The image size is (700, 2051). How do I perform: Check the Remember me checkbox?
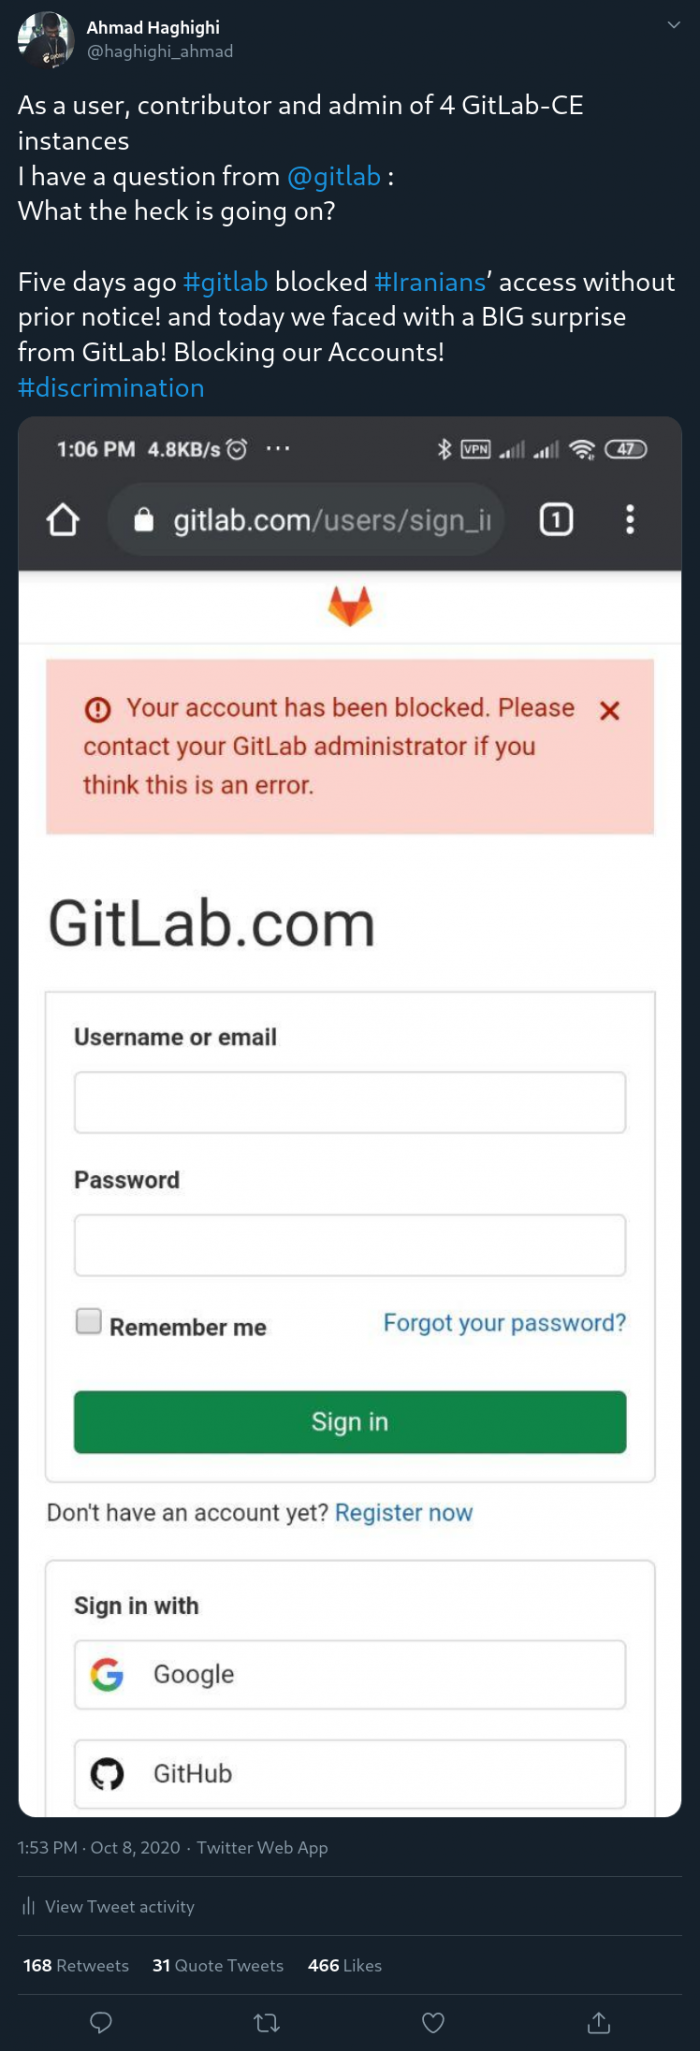tap(89, 1321)
